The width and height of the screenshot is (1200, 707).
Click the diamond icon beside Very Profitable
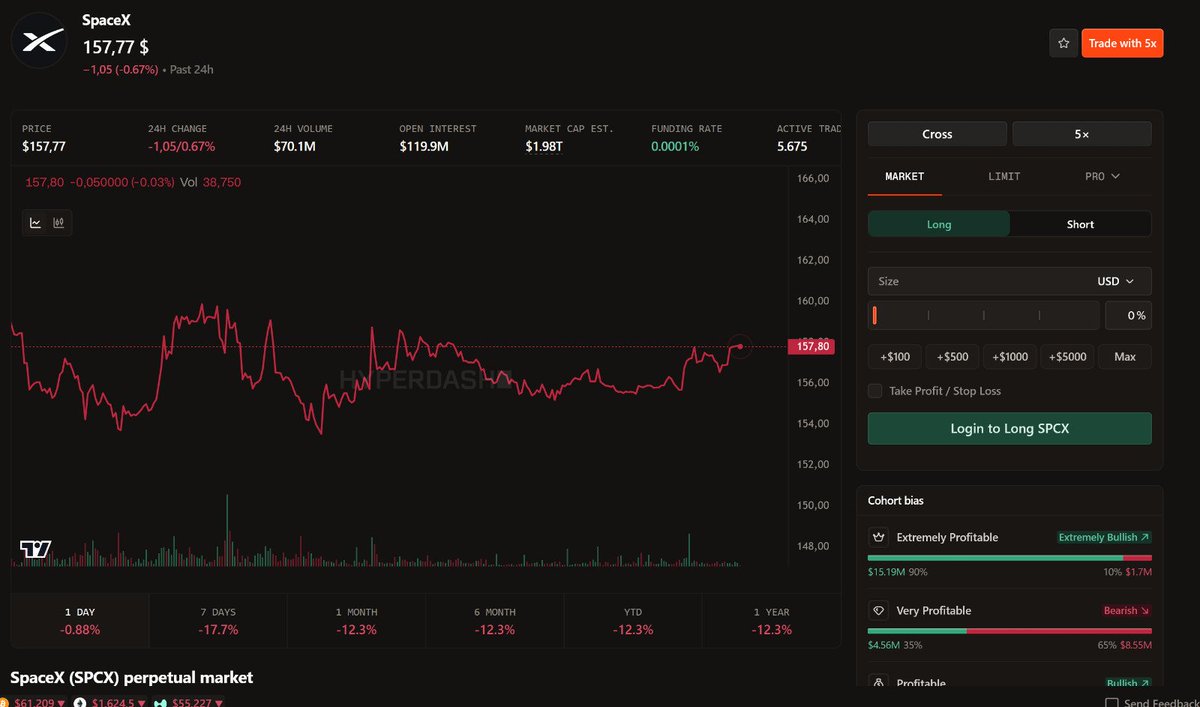click(x=879, y=610)
